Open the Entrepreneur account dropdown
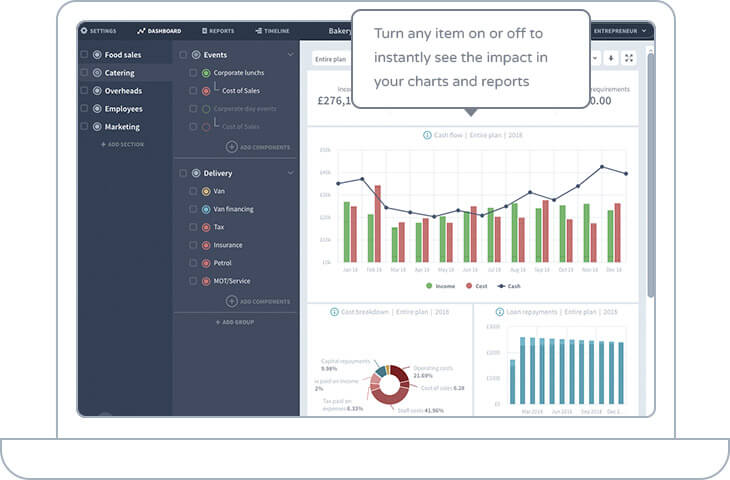 click(620, 31)
